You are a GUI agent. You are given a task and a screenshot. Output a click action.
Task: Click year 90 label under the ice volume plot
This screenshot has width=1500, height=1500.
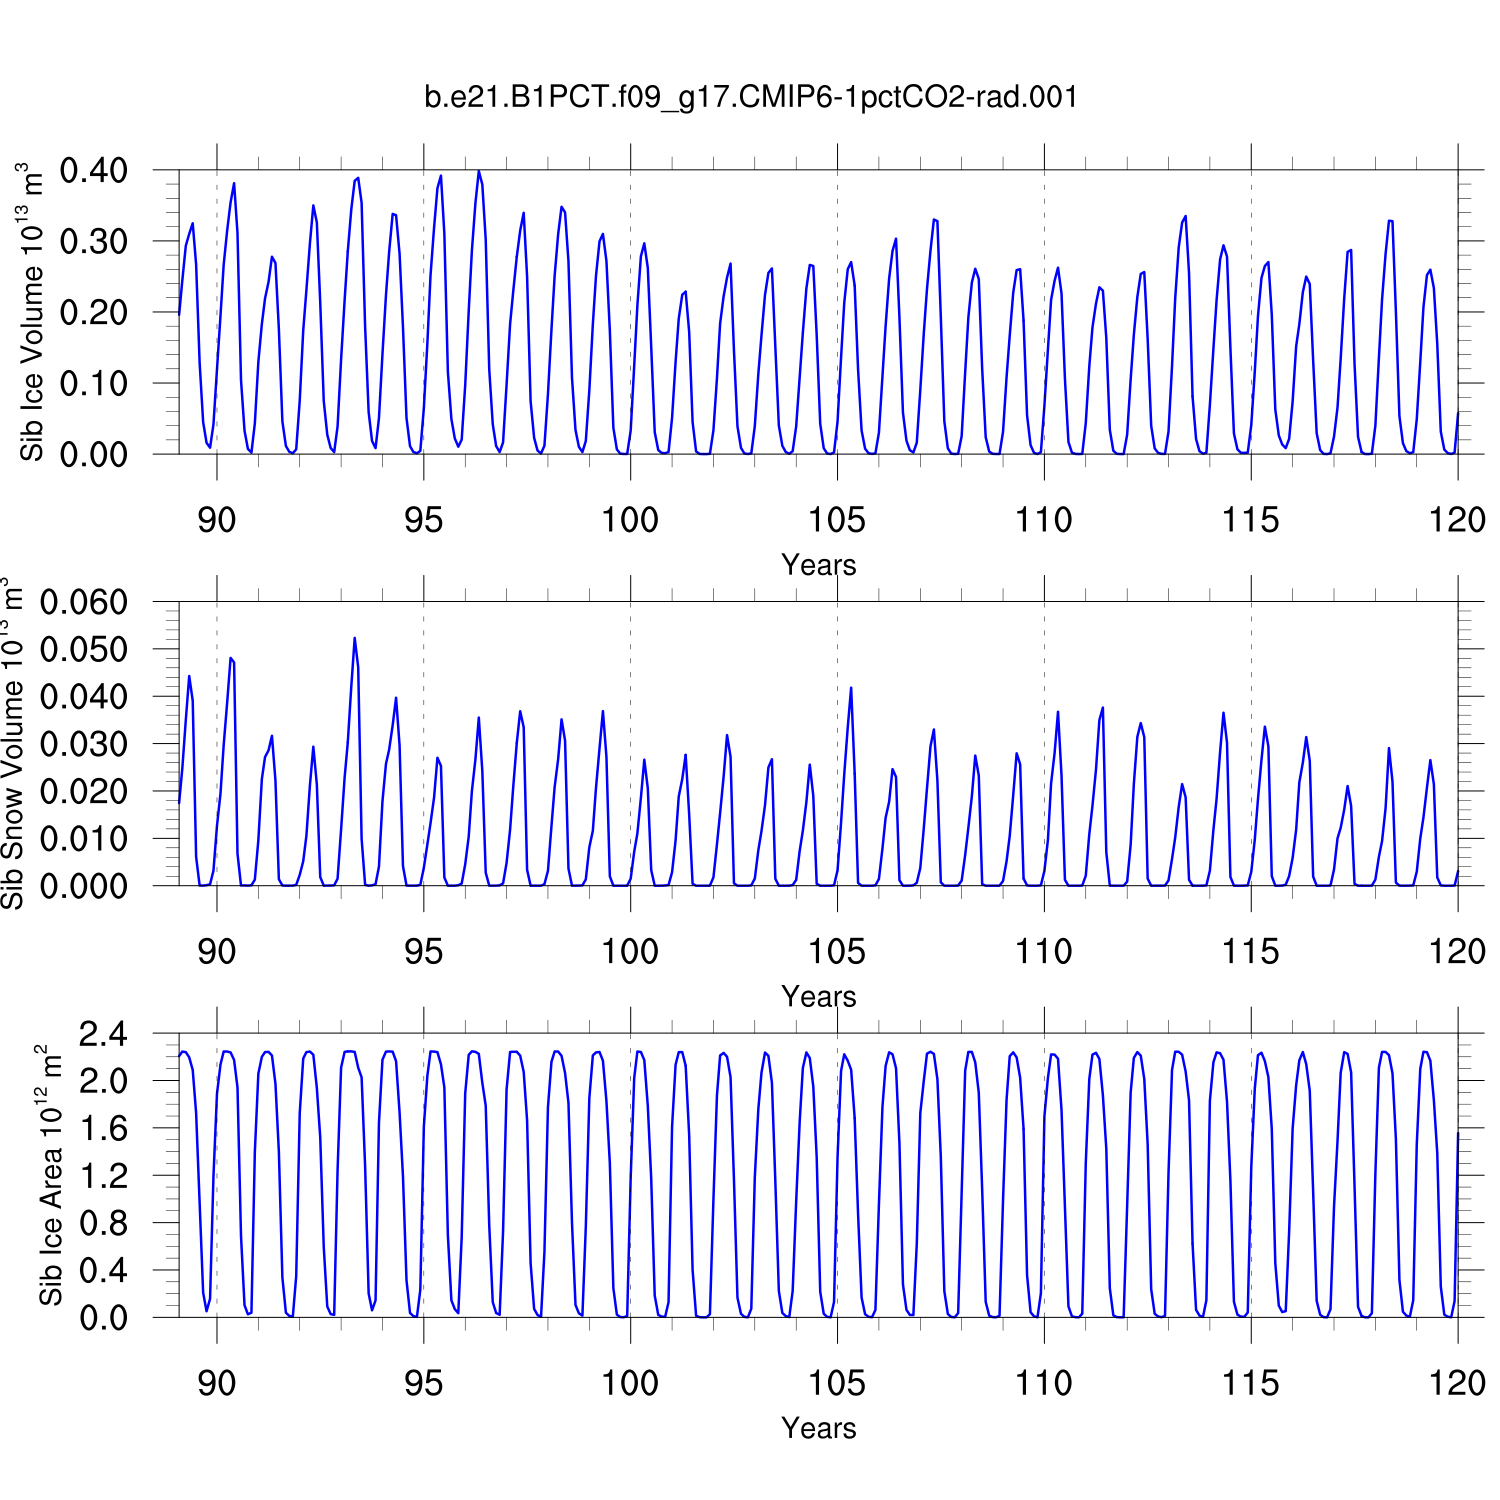tap(216, 520)
